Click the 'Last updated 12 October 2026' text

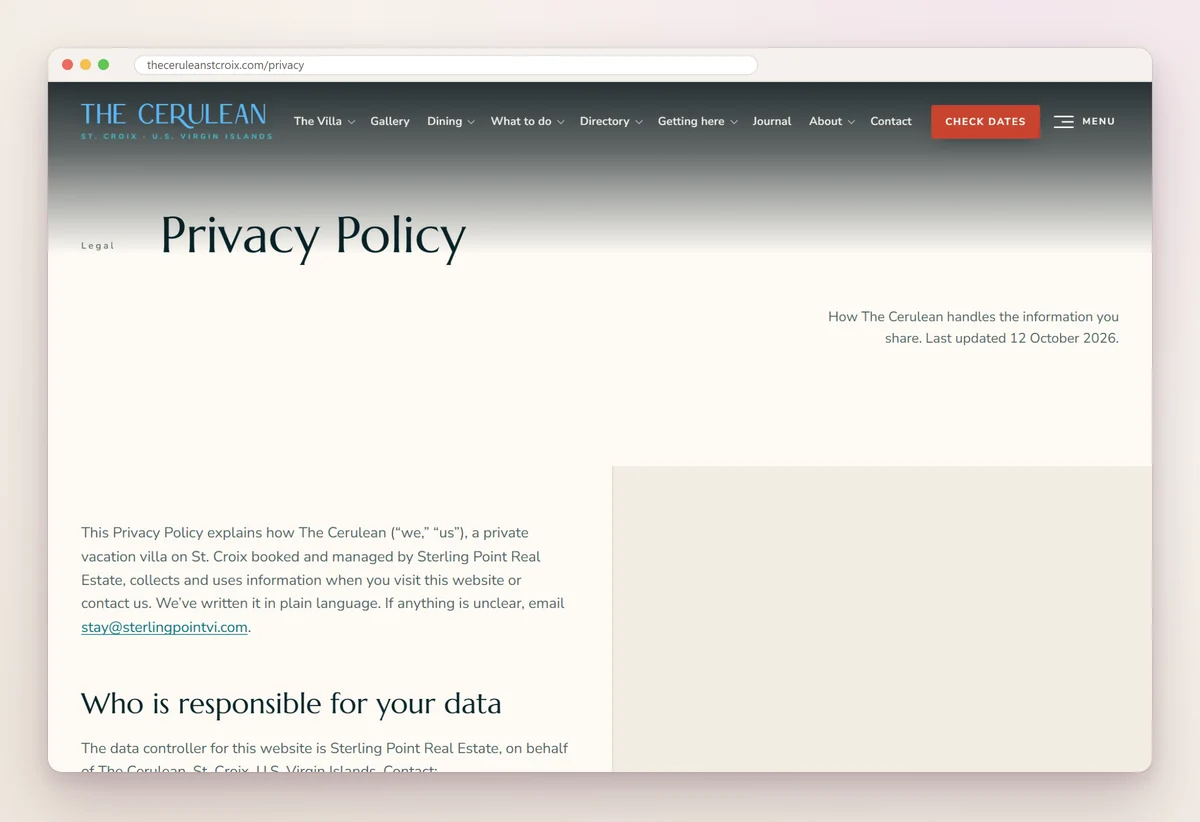(1022, 338)
